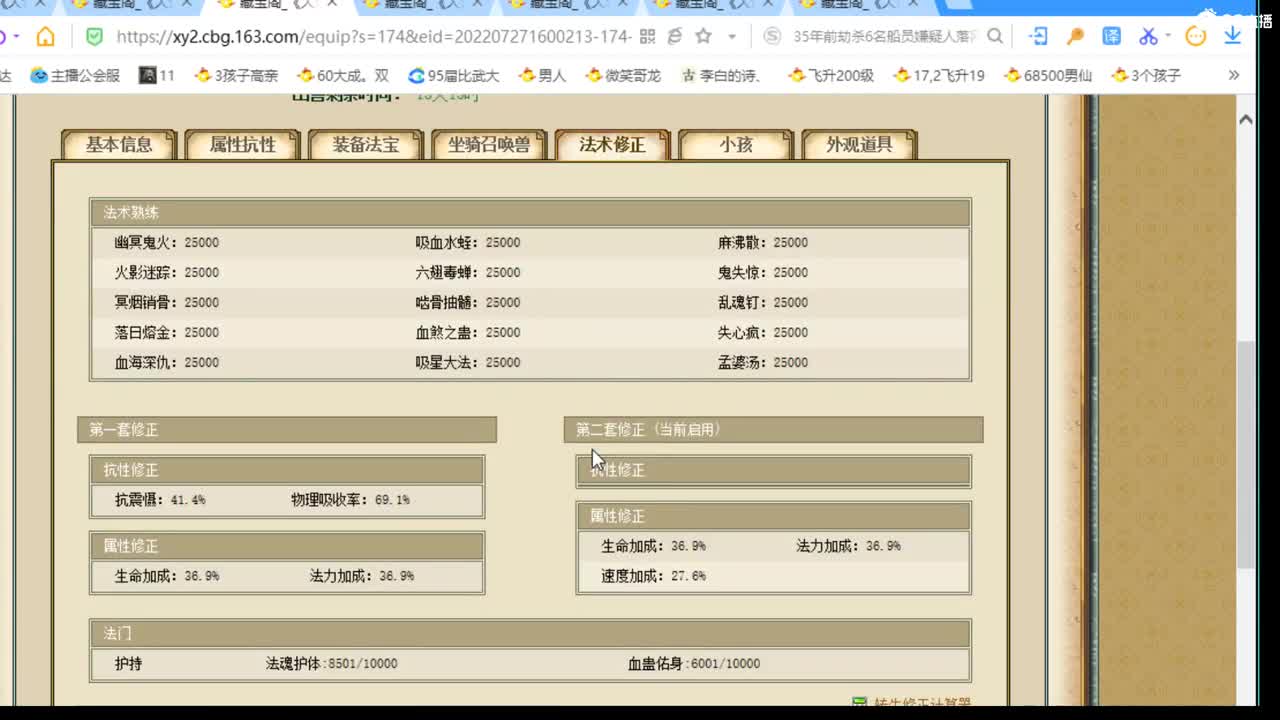Open the 飞升200级 bookmark
This screenshot has height=720, width=1280.
pyautogui.click(x=831, y=75)
